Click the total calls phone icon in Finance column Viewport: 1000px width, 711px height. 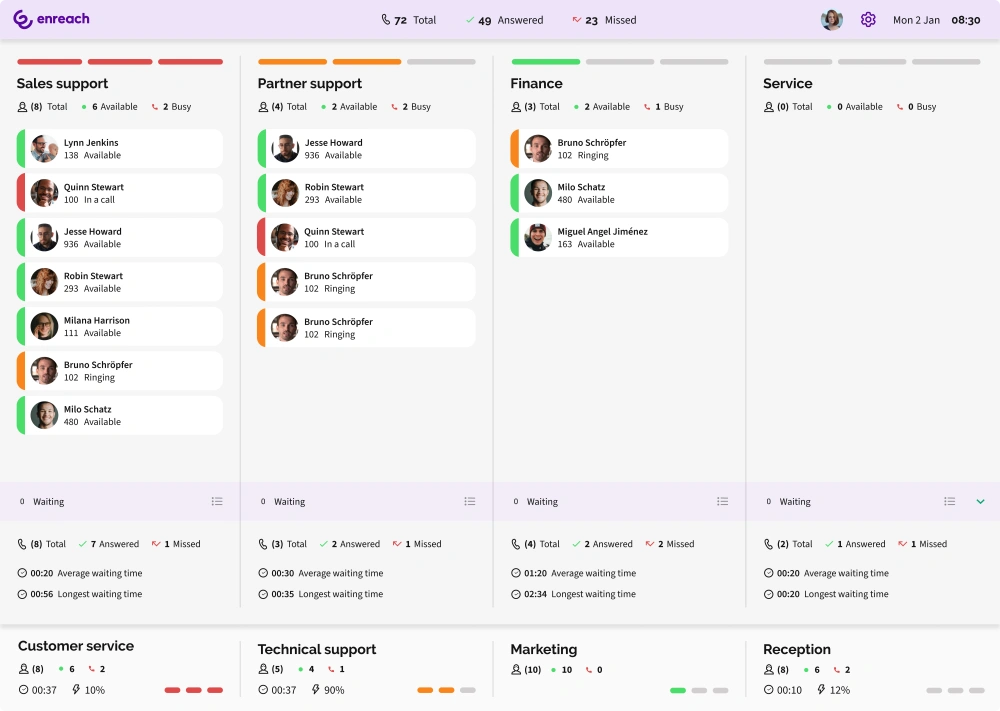click(x=515, y=543)
